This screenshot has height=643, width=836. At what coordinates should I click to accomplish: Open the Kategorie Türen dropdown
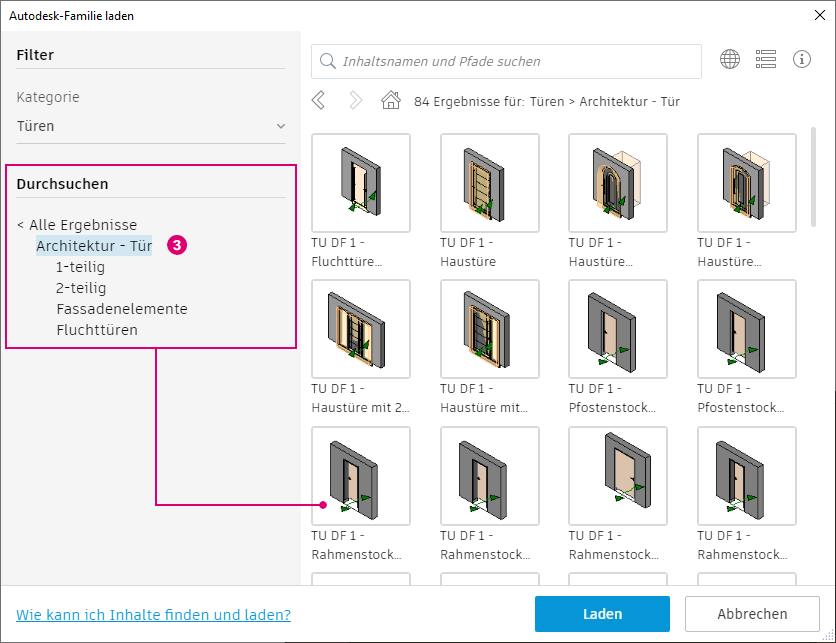click(151, 126)
